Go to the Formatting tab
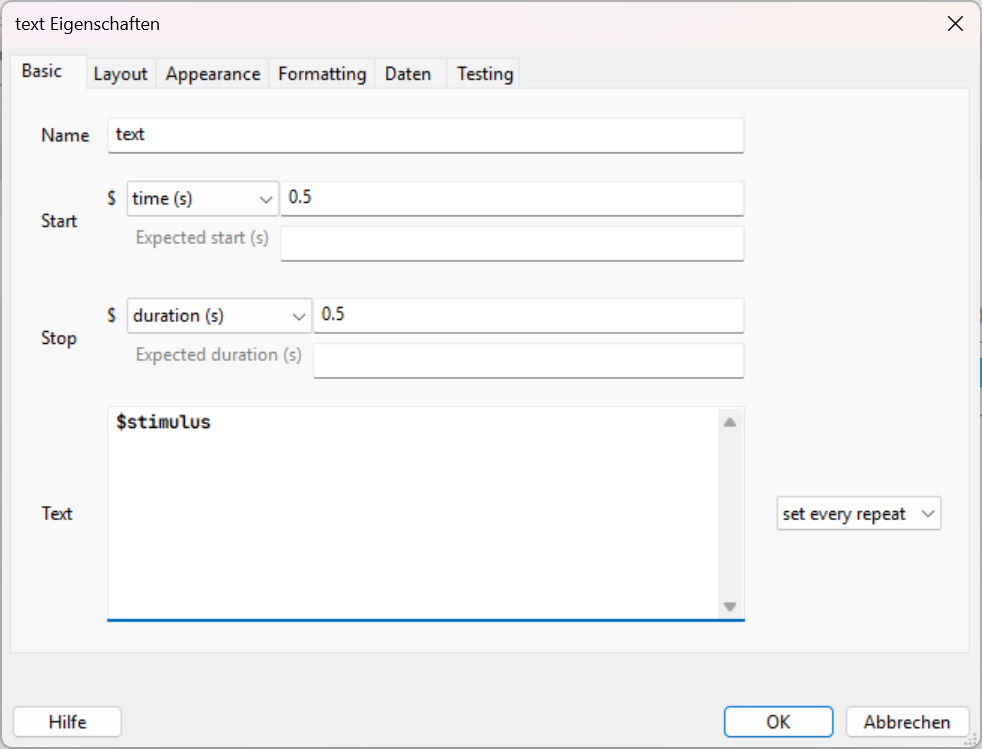 tap(322, 74)
